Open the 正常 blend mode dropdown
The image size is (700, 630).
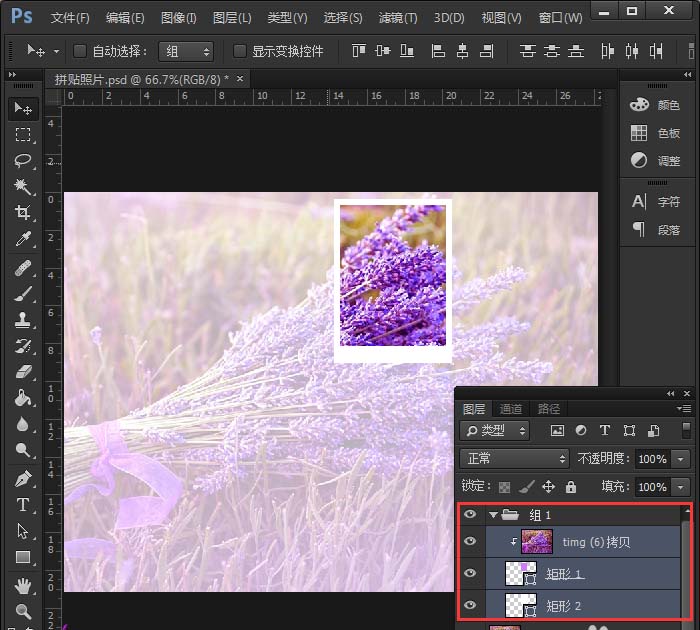pos(514,459)
